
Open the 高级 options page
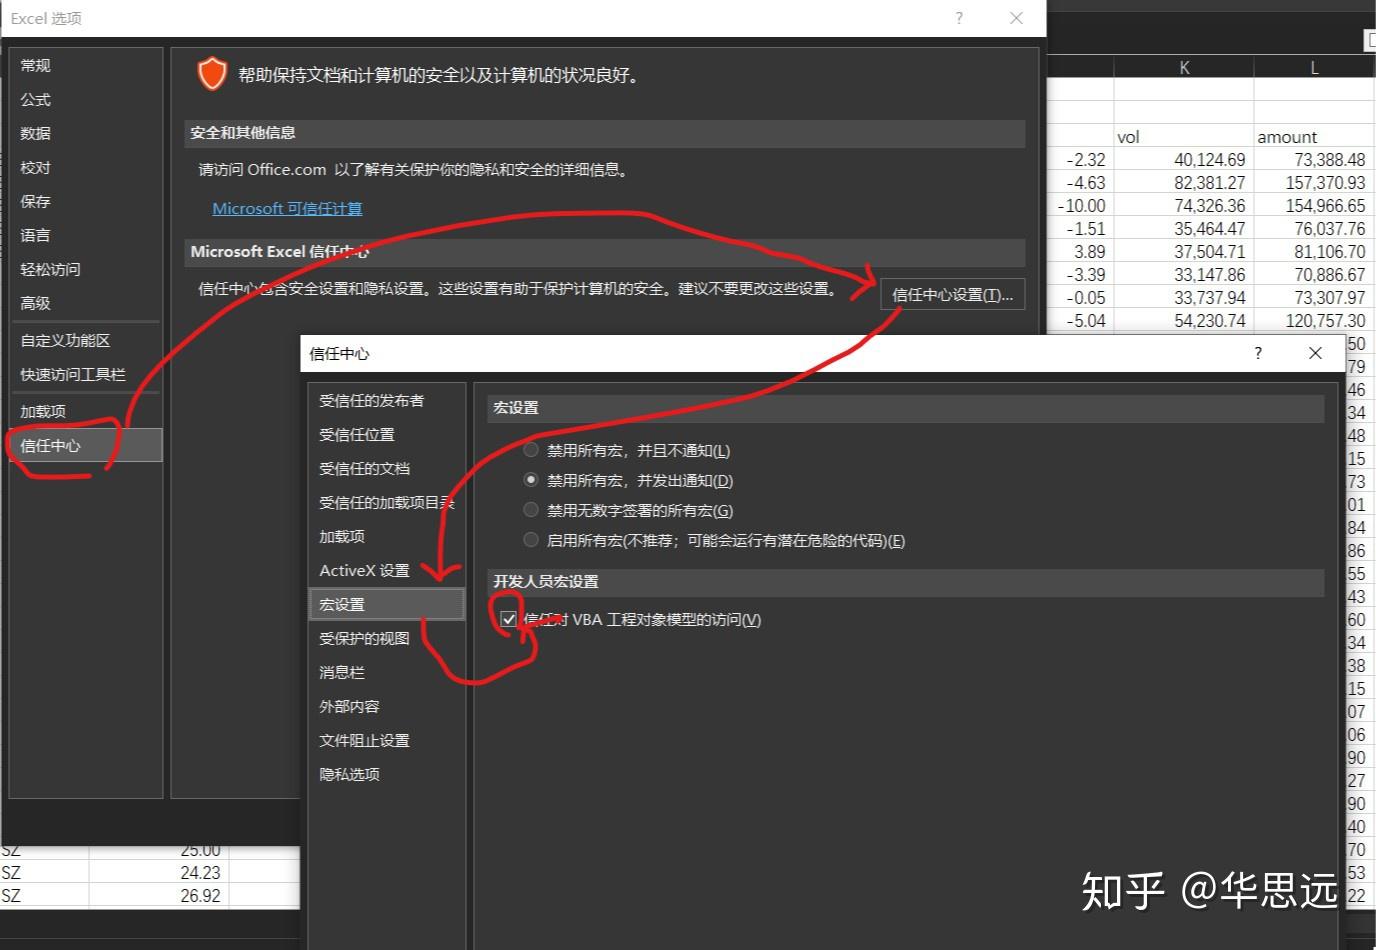(x=34, y=303)
